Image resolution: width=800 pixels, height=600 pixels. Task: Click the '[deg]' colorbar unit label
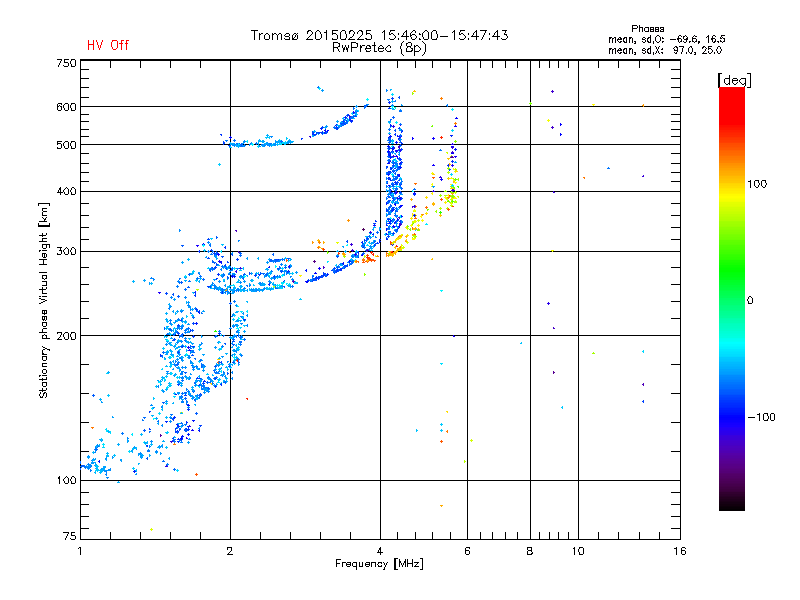click(x=734, y=81)
